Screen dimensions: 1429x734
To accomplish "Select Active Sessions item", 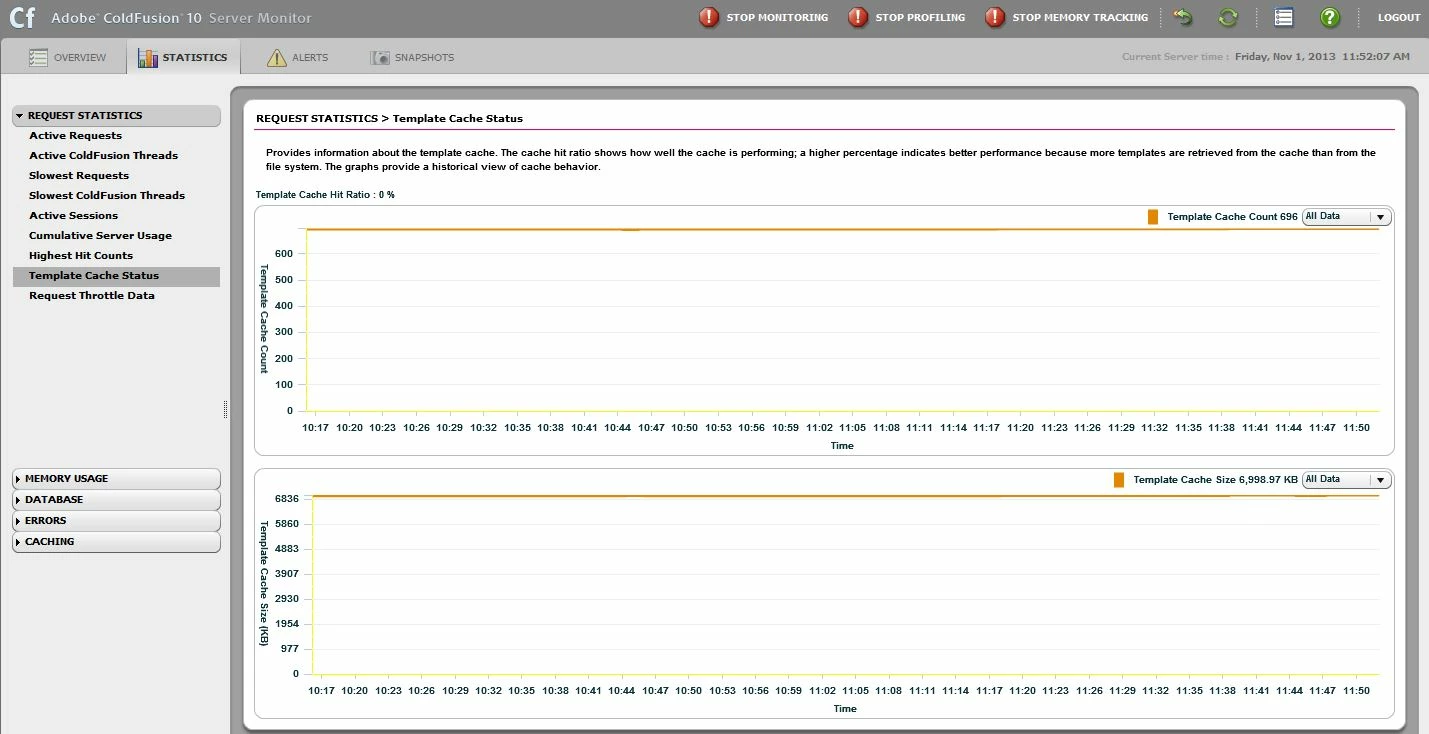I will pyautogui.click(x=116, y=216).
